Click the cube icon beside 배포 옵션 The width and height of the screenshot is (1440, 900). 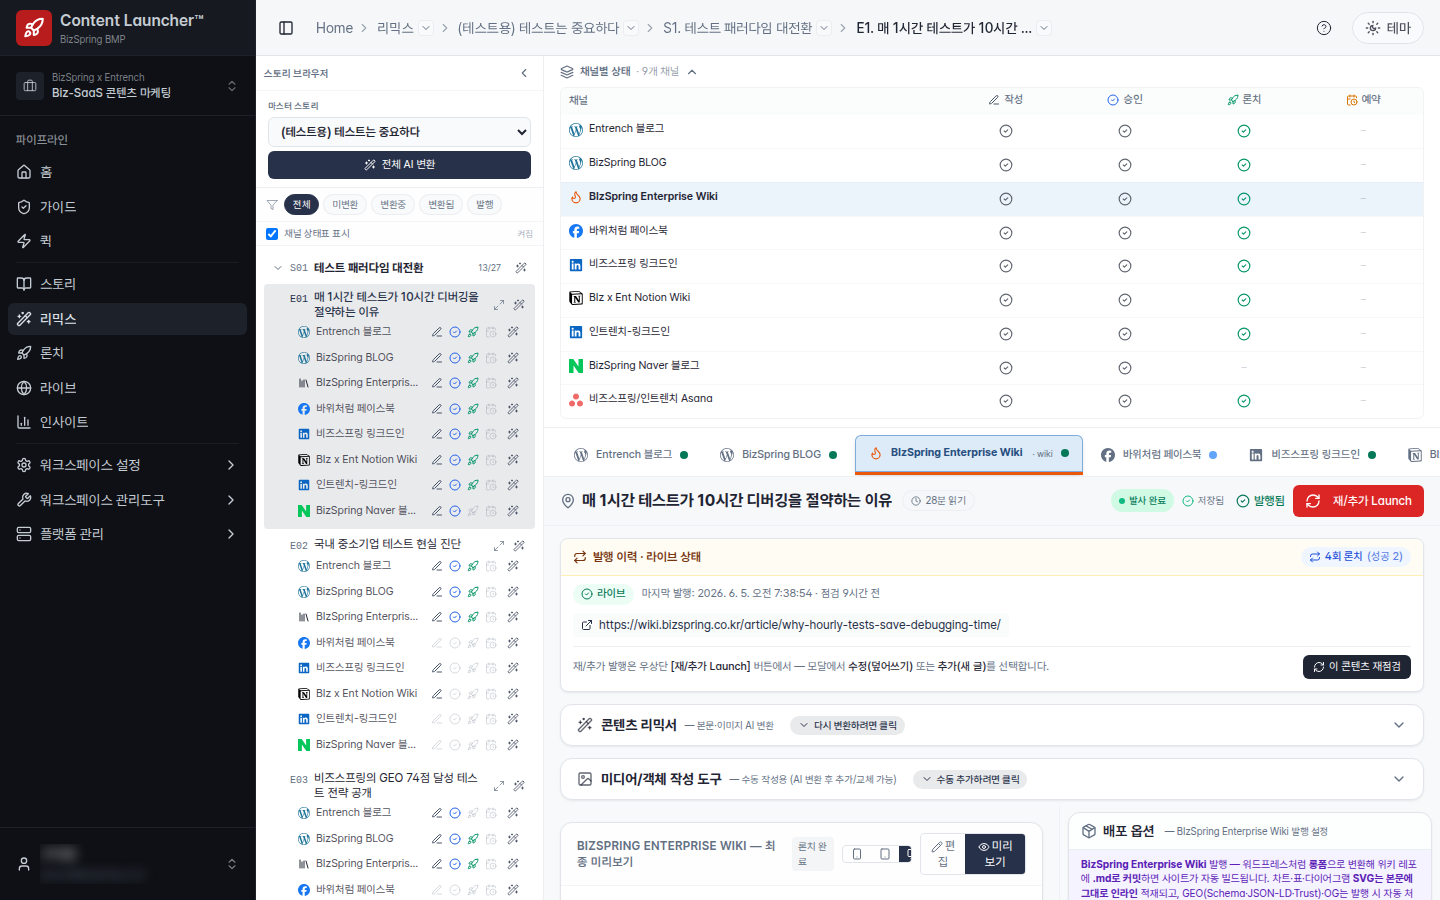click(x=1089, y=831)
